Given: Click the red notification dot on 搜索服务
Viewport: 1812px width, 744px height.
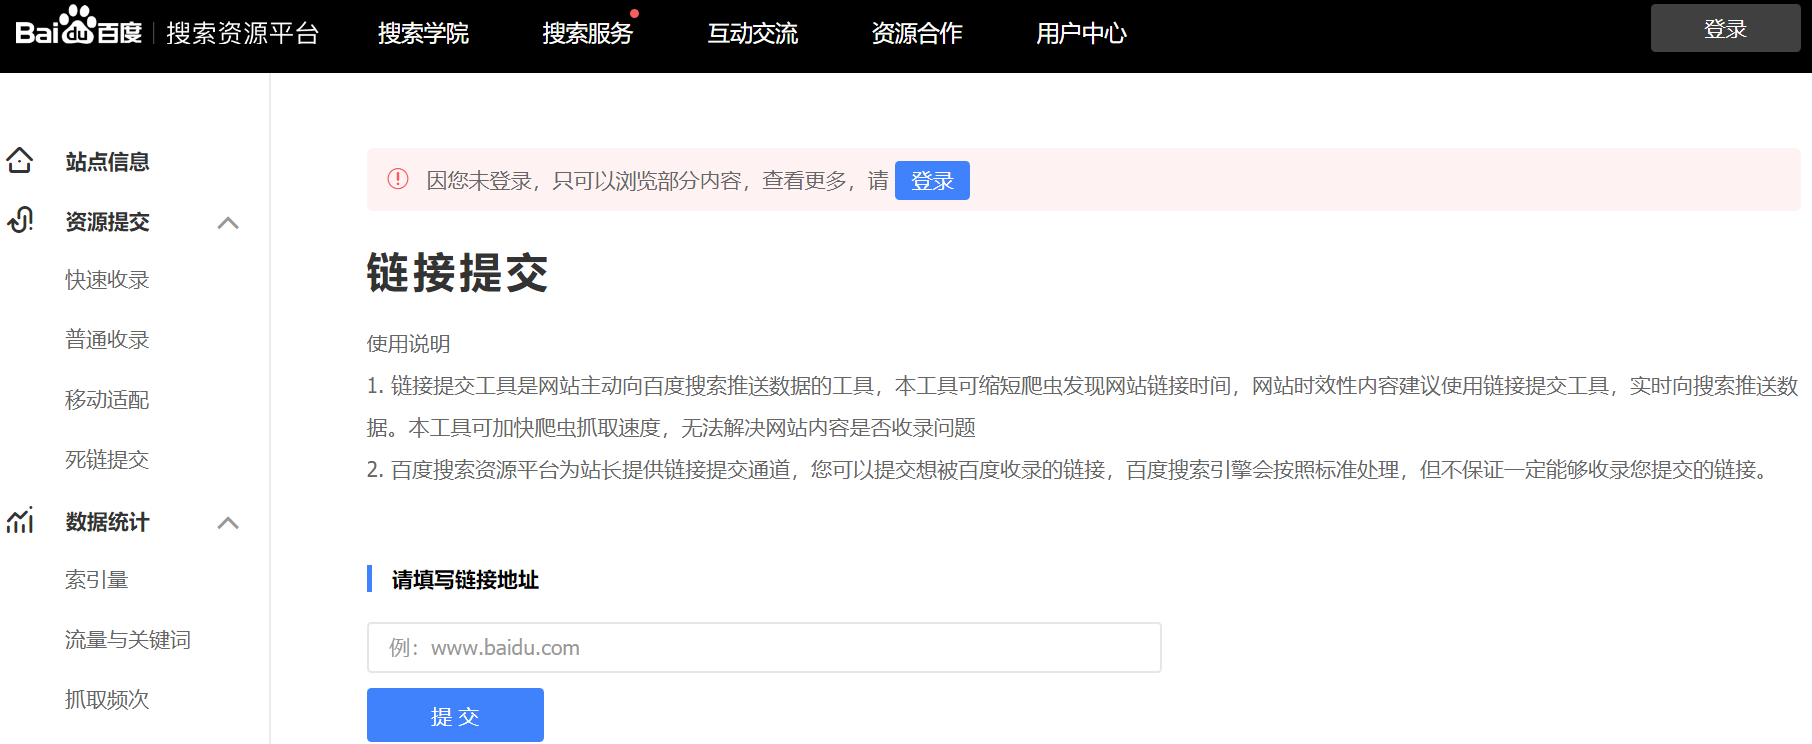Looking at the screenshot, I should (x=634, y=13).
